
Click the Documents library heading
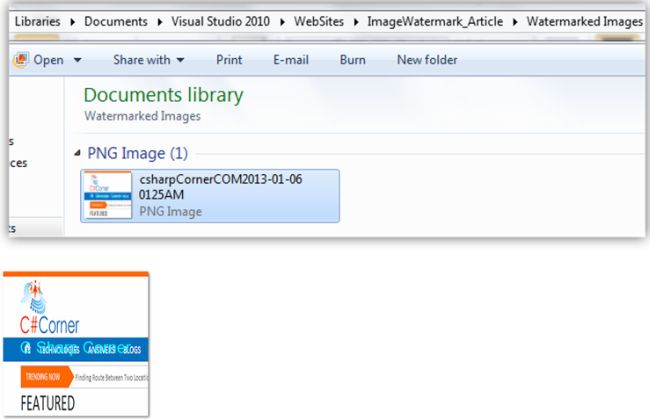tap(163, 95)
